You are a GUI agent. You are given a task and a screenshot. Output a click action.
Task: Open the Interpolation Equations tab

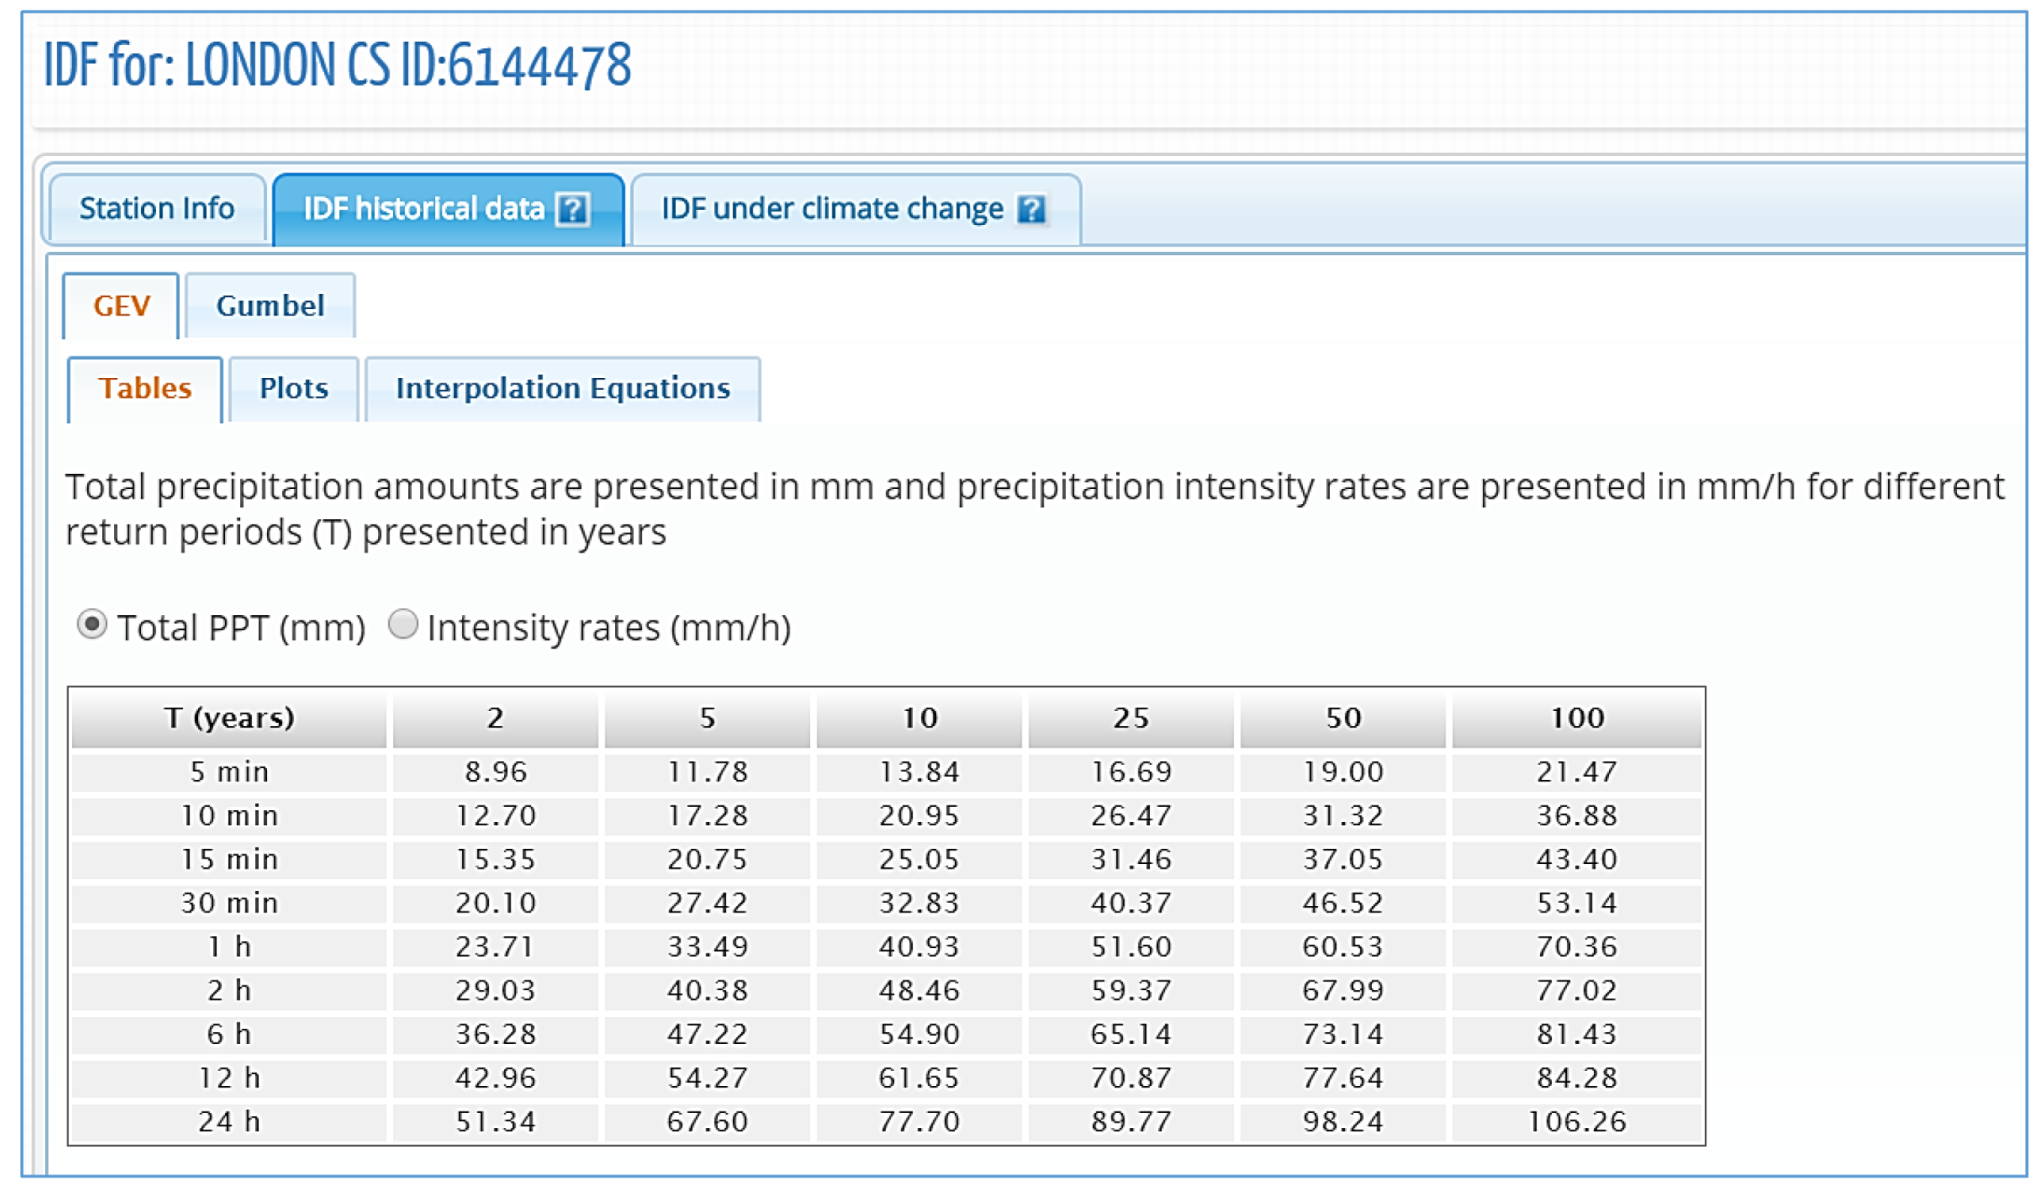point(562,389)
